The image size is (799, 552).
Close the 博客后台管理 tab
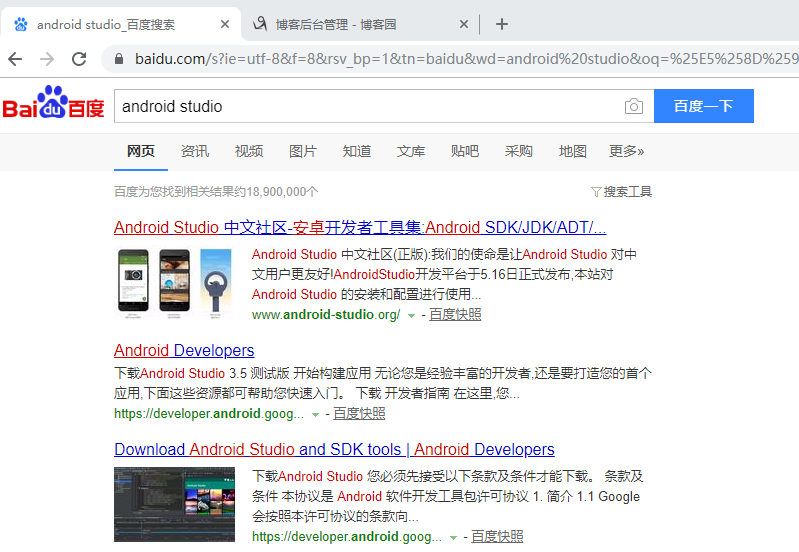coord(464,24)
